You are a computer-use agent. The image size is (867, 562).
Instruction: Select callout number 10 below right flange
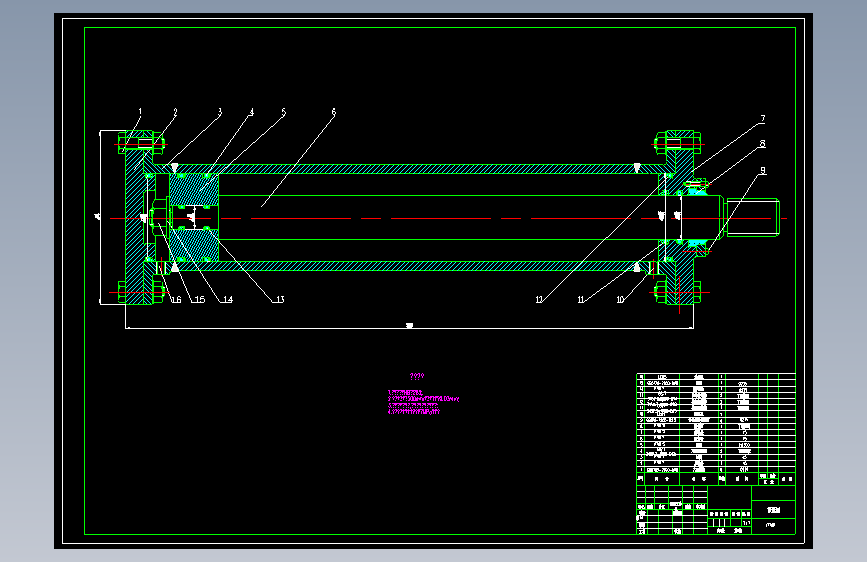click(x=620, y=300)
